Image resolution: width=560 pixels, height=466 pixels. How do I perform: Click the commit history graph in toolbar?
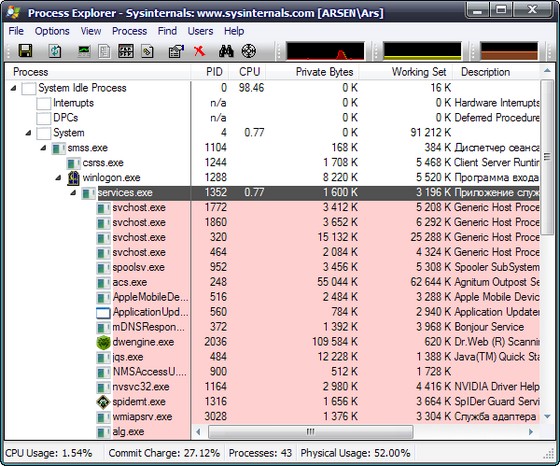click(422, 51)
